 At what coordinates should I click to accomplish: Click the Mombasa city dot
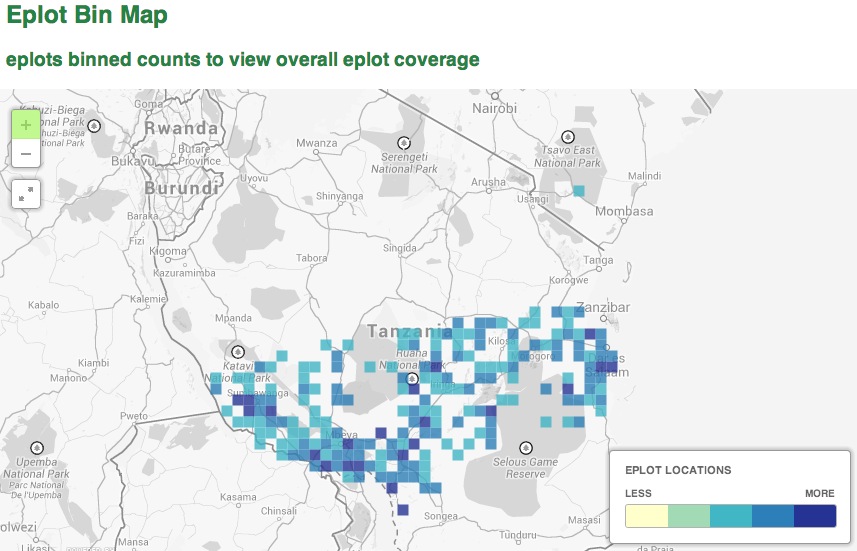coord(624,221)
